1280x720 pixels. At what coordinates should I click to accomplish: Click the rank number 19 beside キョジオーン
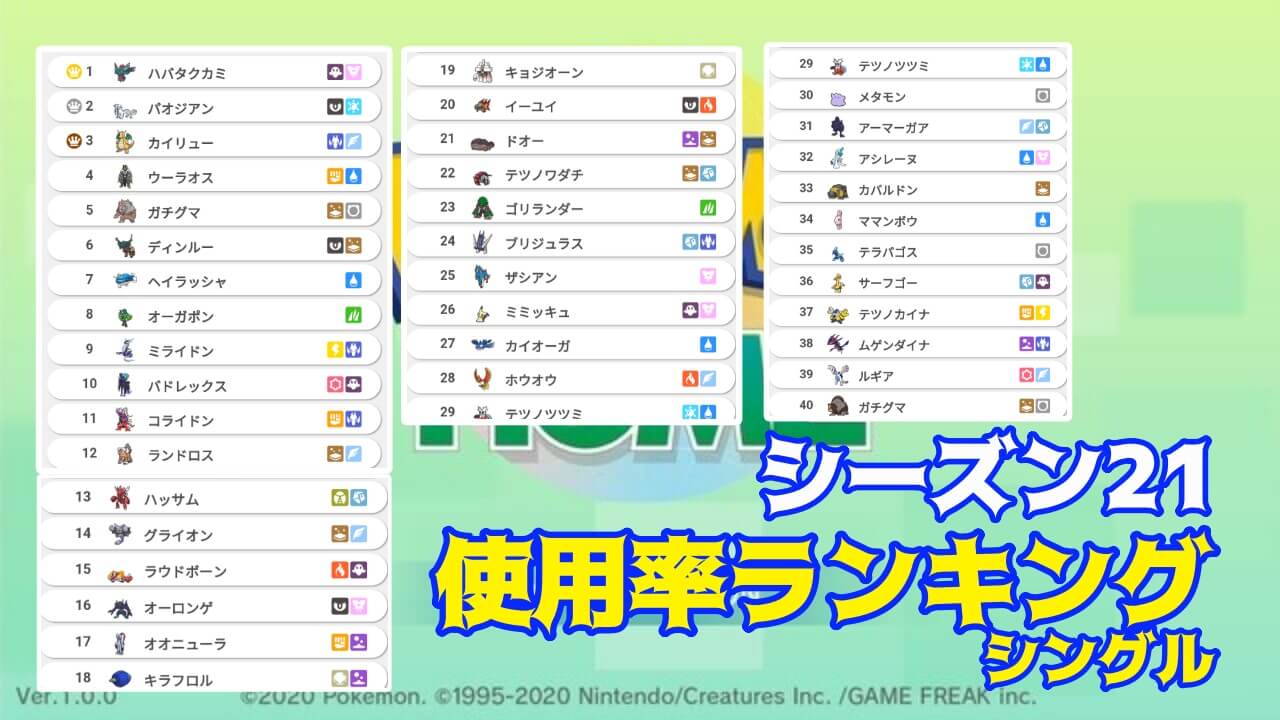448,70
